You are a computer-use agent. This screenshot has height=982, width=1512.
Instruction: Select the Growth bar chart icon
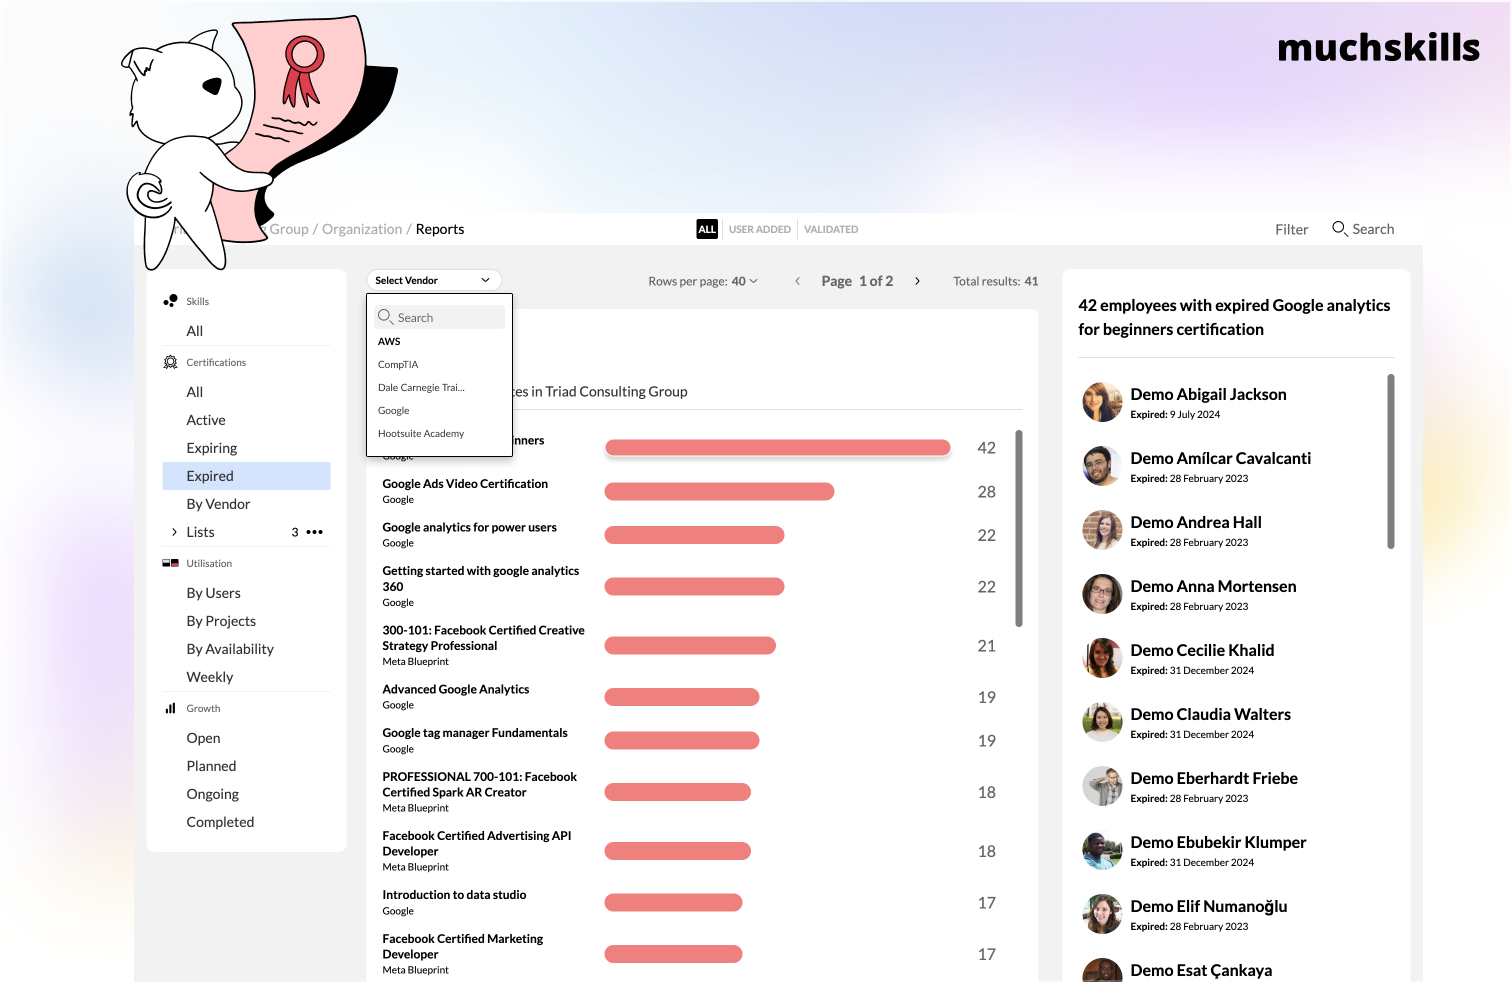coord(170,708)
